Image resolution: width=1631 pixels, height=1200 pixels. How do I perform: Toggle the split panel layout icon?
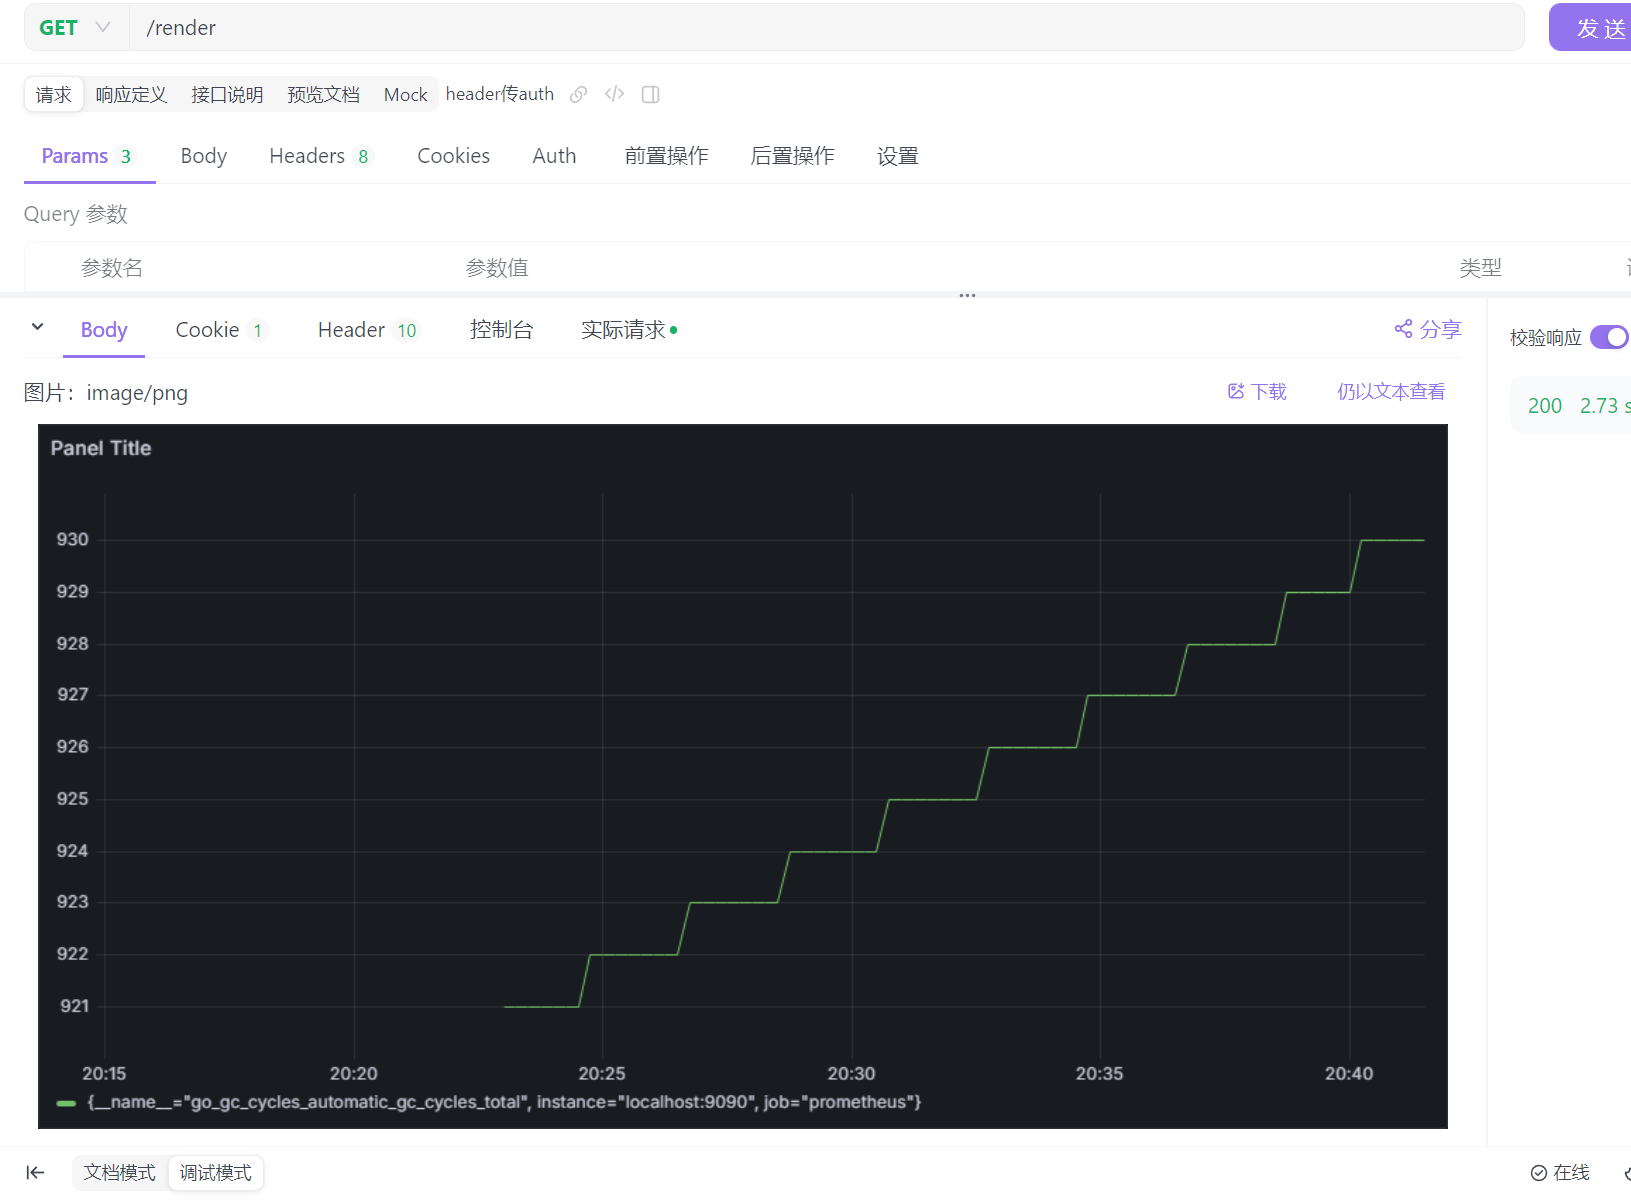tap(650, 94)
